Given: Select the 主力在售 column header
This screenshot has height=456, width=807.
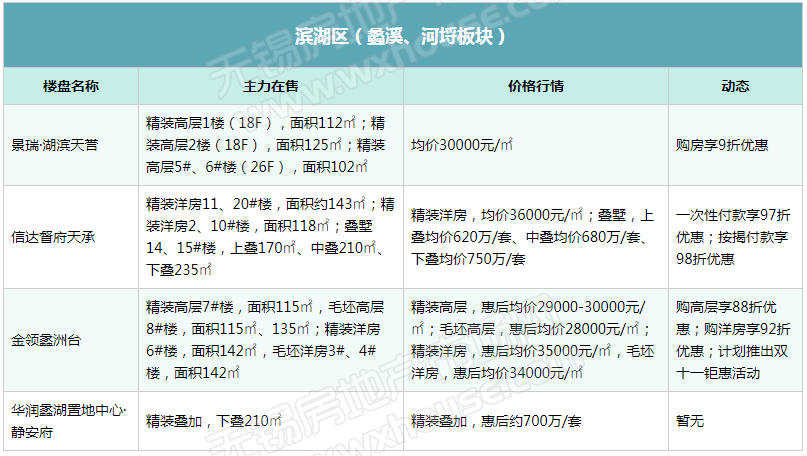Looking at the screenshot, I should (x=270, y=86).
